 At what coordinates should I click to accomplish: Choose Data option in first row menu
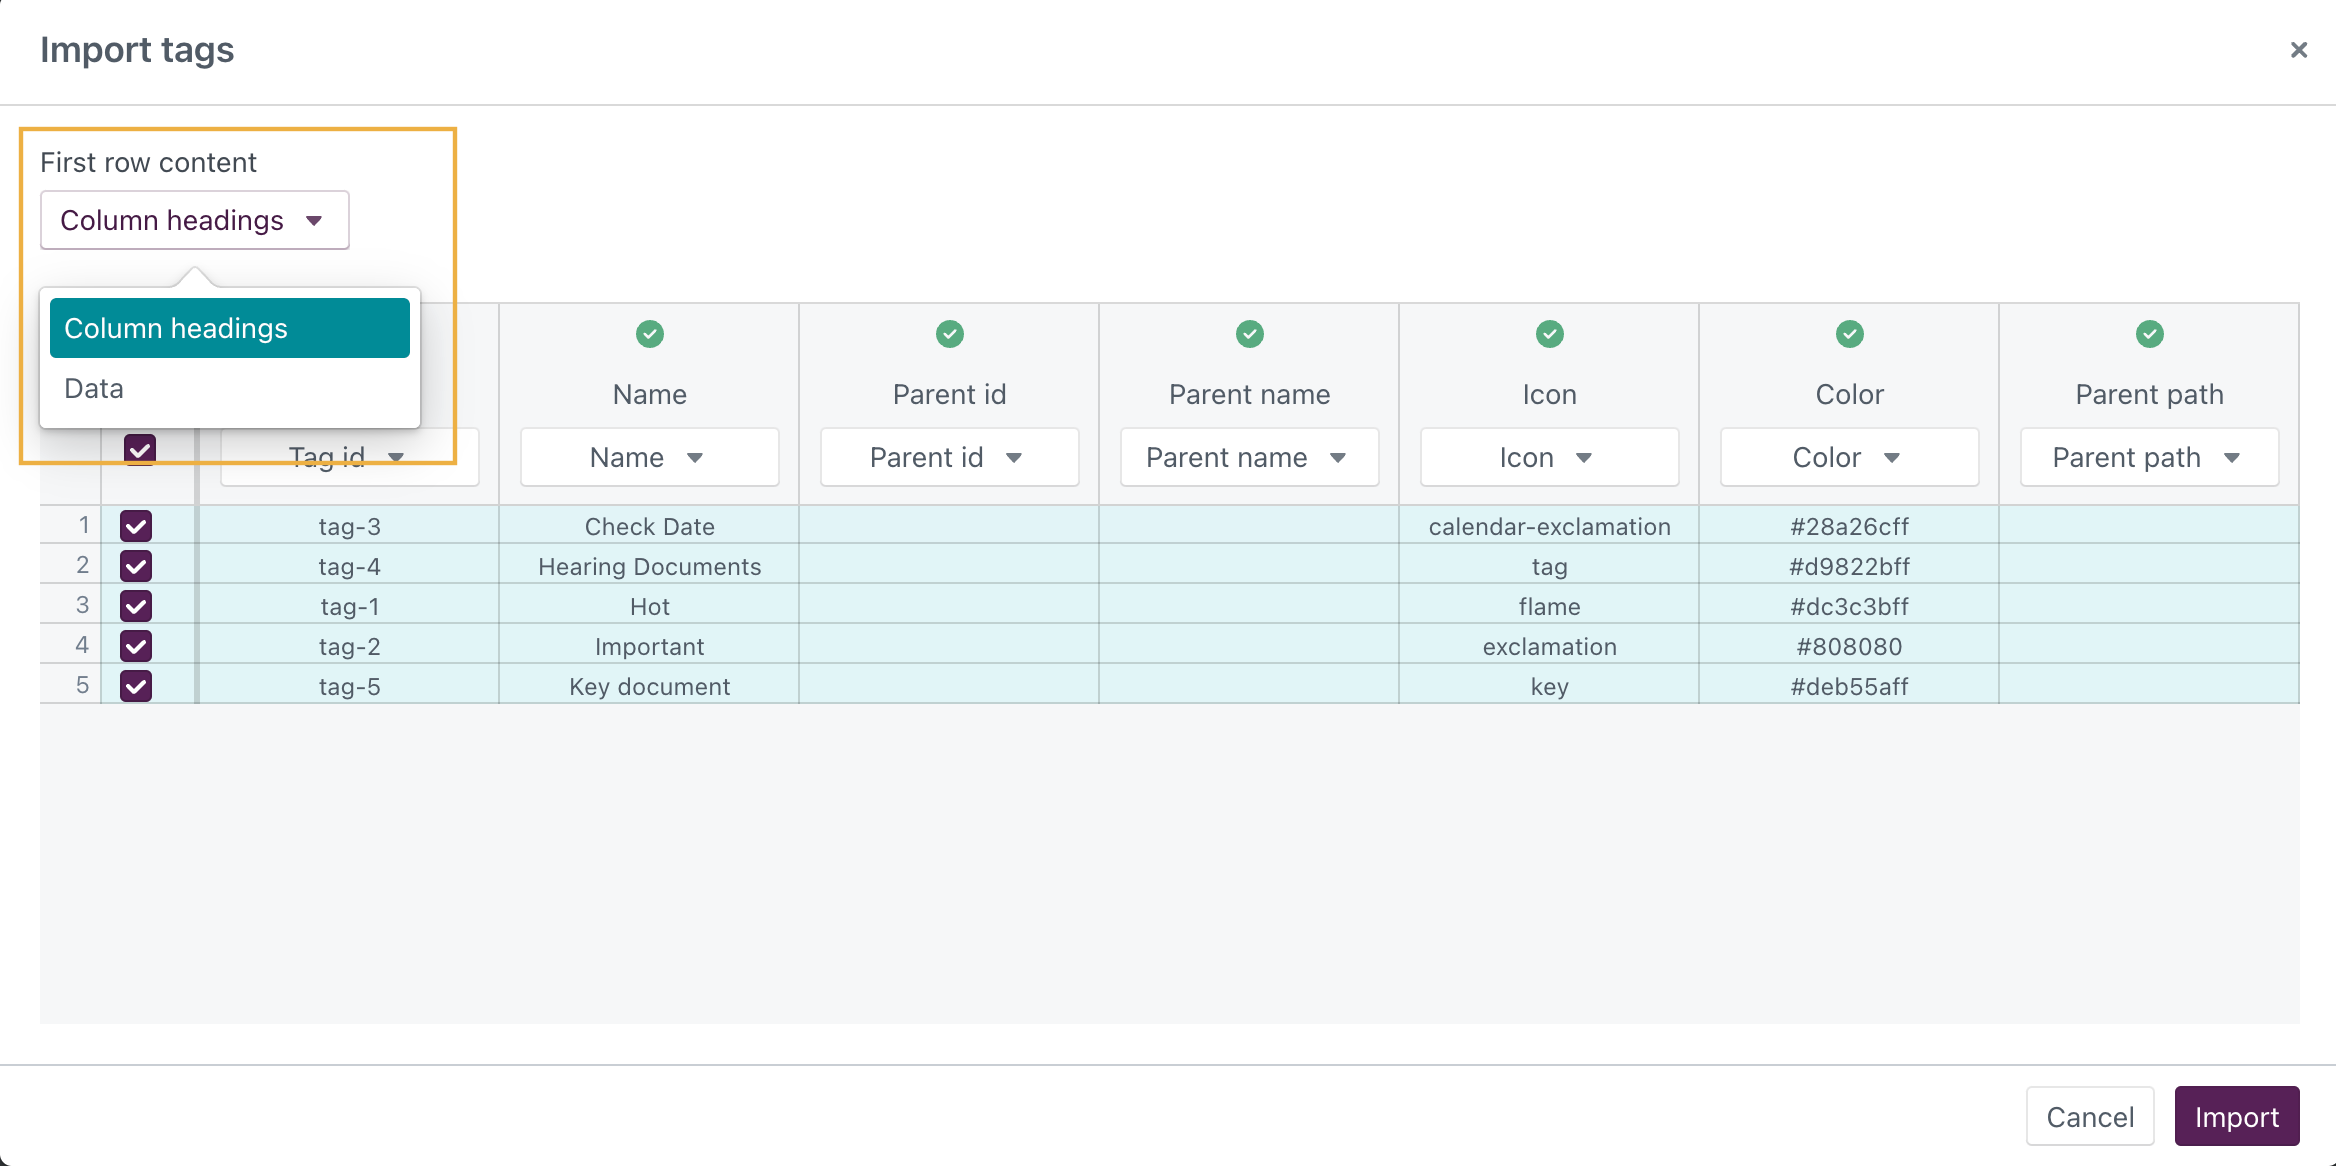[x=95, y=389]
